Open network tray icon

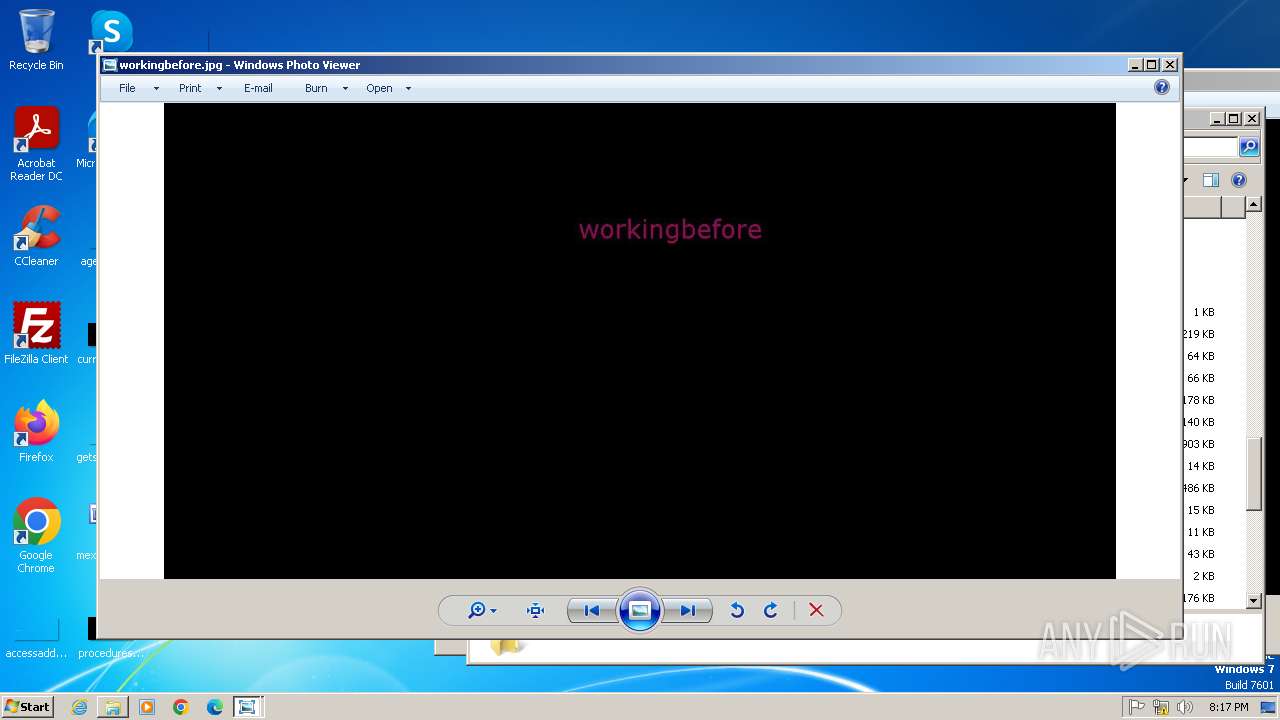point(1161,707)
